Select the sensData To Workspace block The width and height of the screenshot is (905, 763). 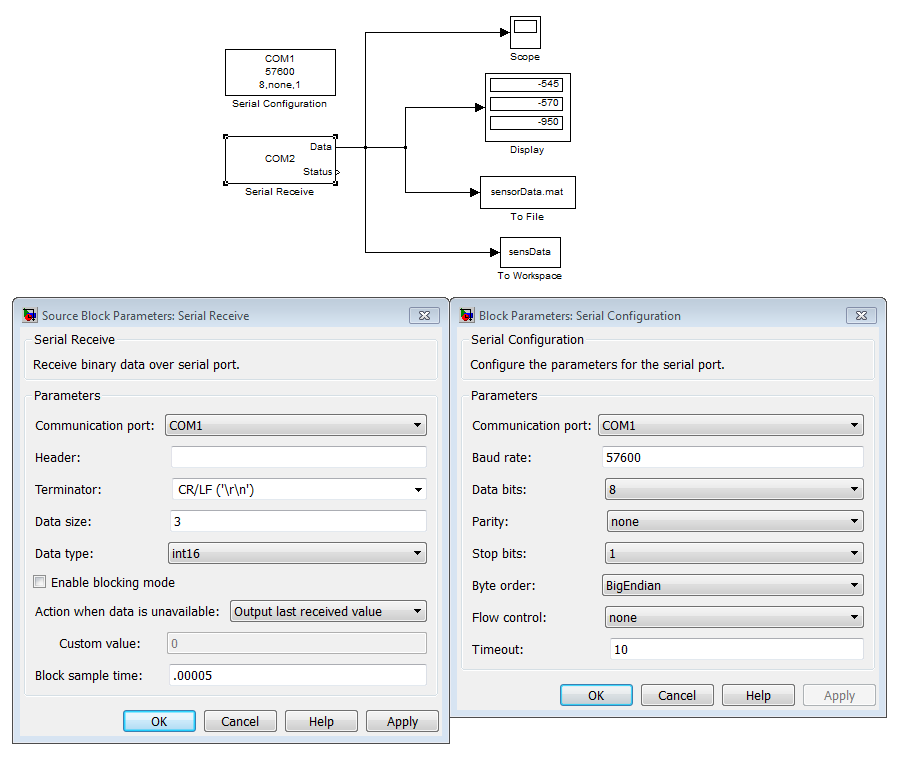(529, 252)
